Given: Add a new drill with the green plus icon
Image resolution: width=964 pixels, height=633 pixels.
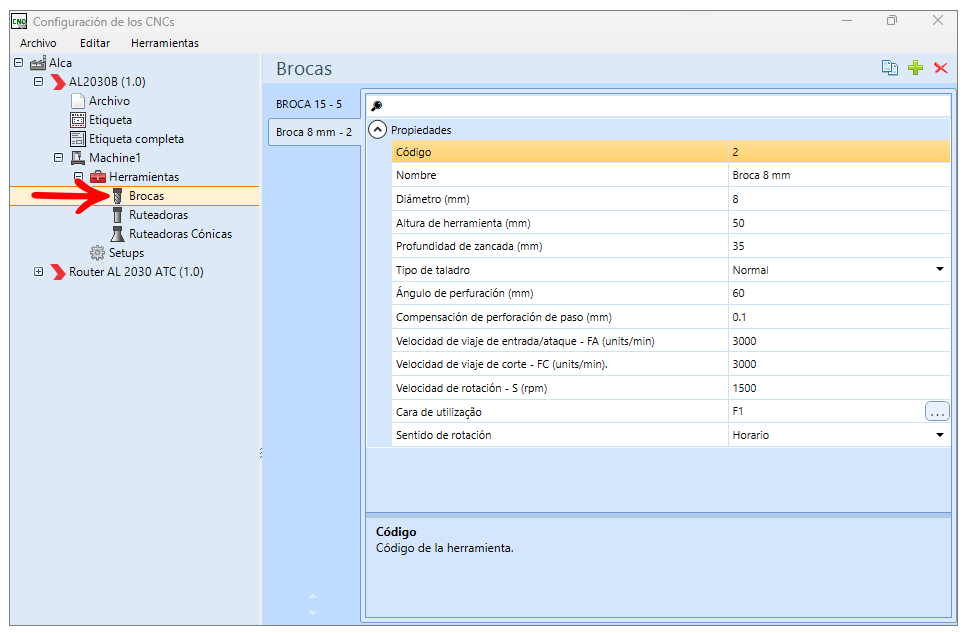Looking at the screenshot, I should click(915, 68).
